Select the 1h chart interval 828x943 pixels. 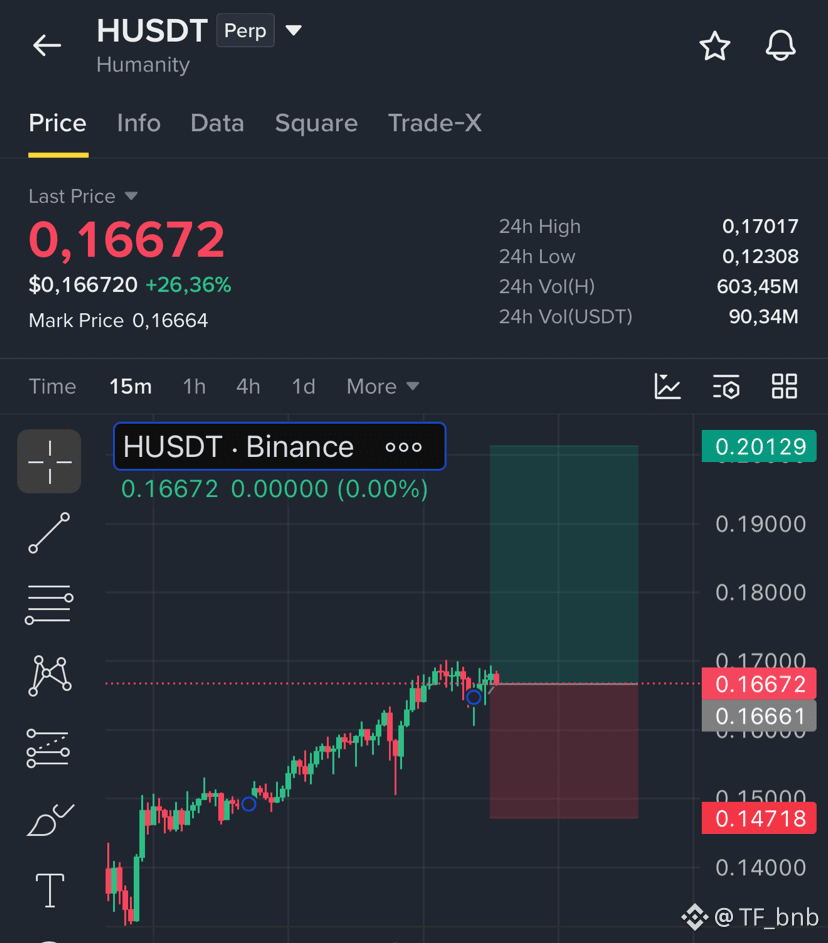click(194, 386)
